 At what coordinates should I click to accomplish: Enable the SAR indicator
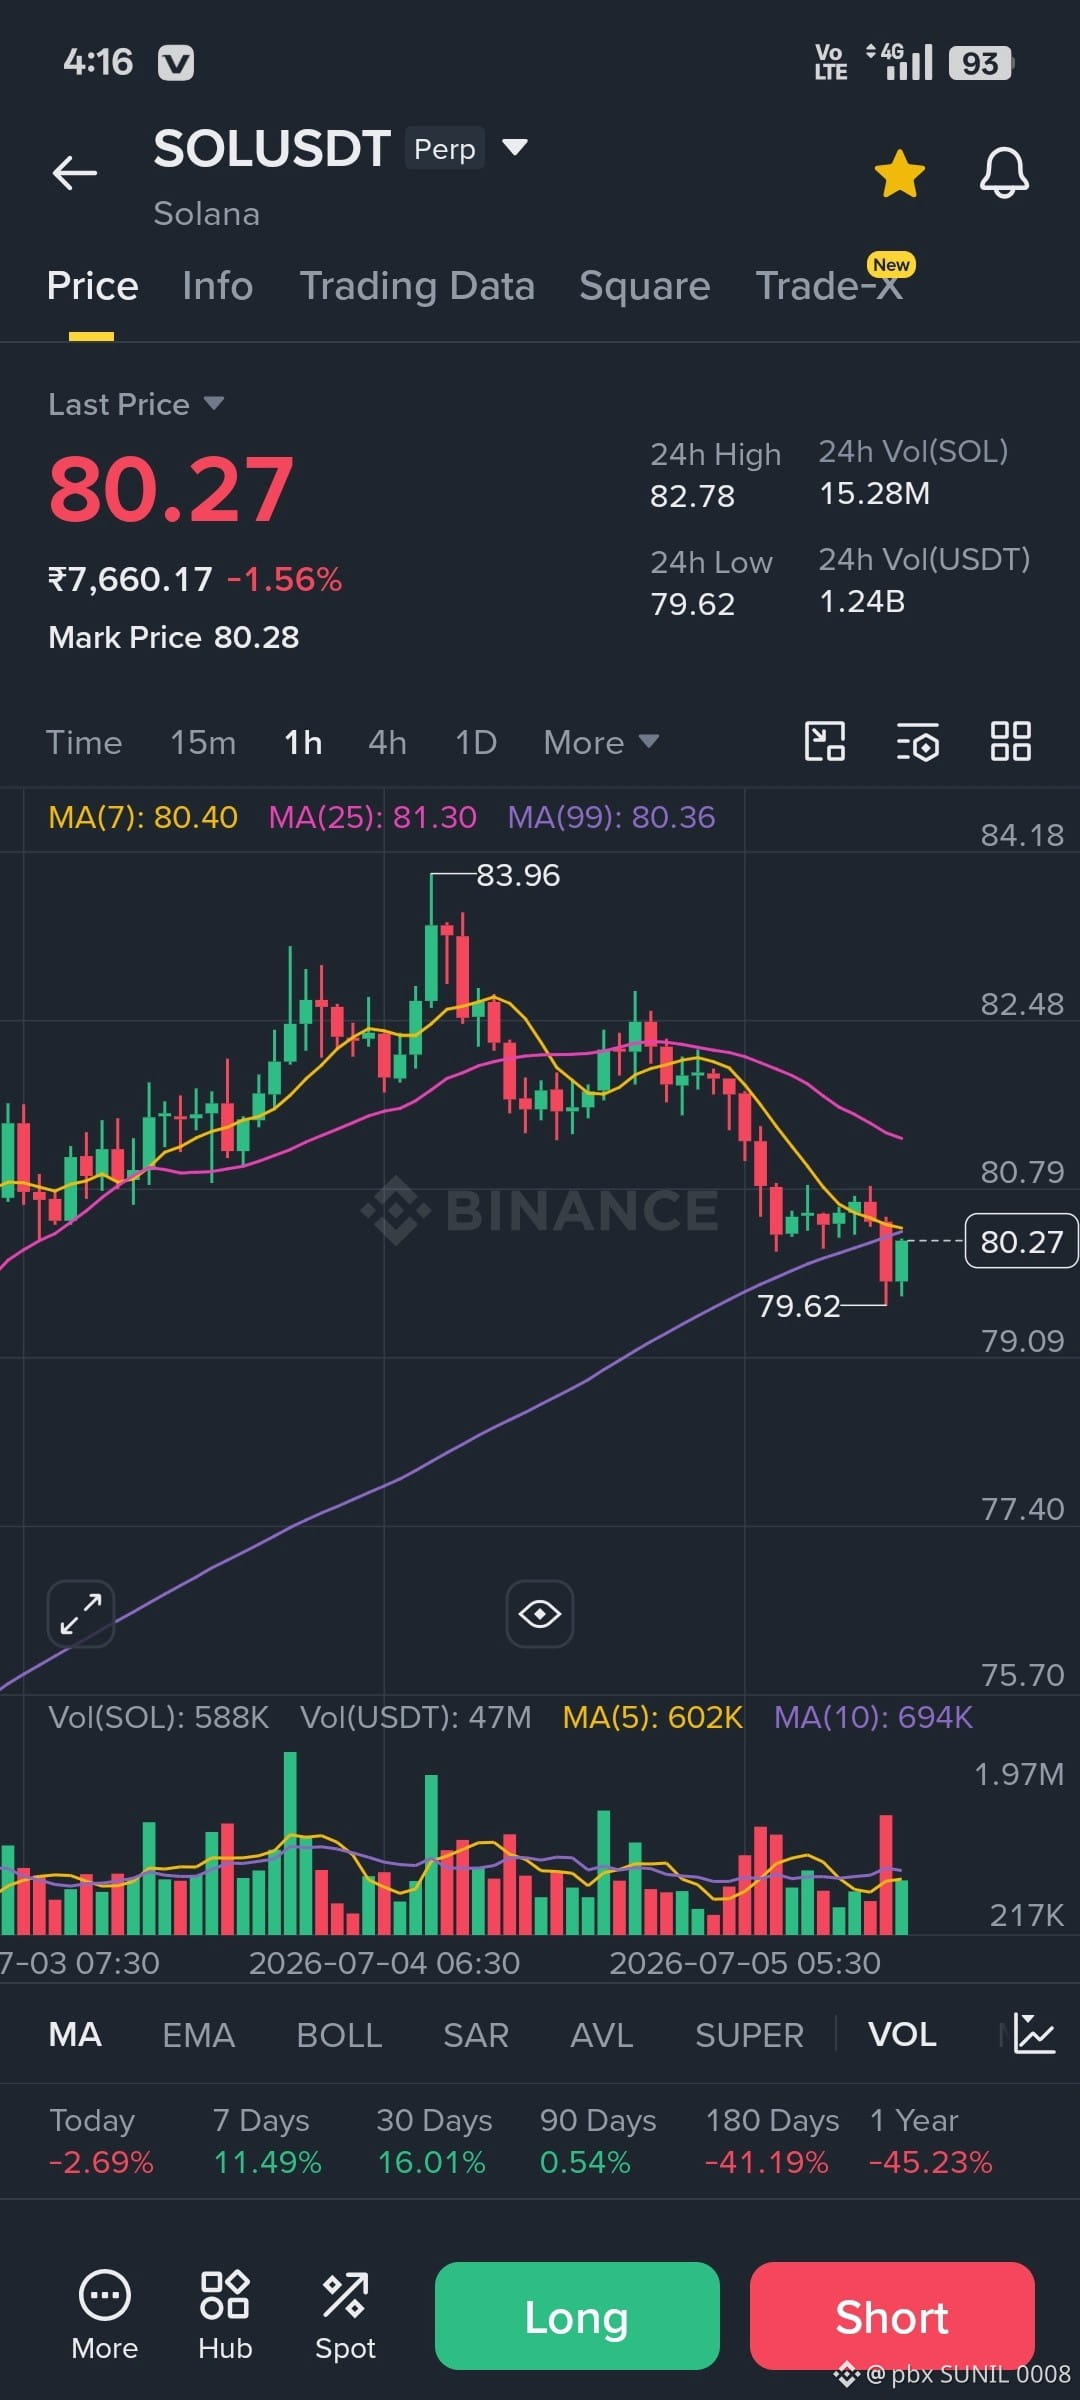(x=476, y=2034)
